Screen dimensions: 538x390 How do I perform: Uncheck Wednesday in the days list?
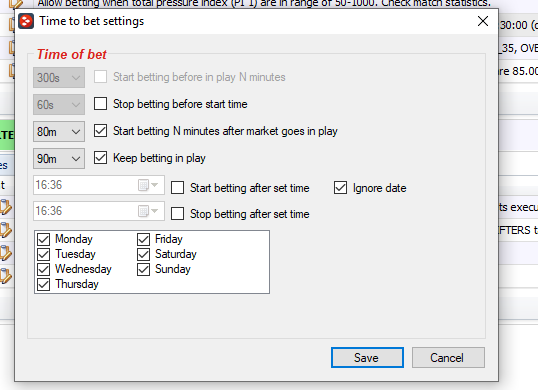pos(44,269)
